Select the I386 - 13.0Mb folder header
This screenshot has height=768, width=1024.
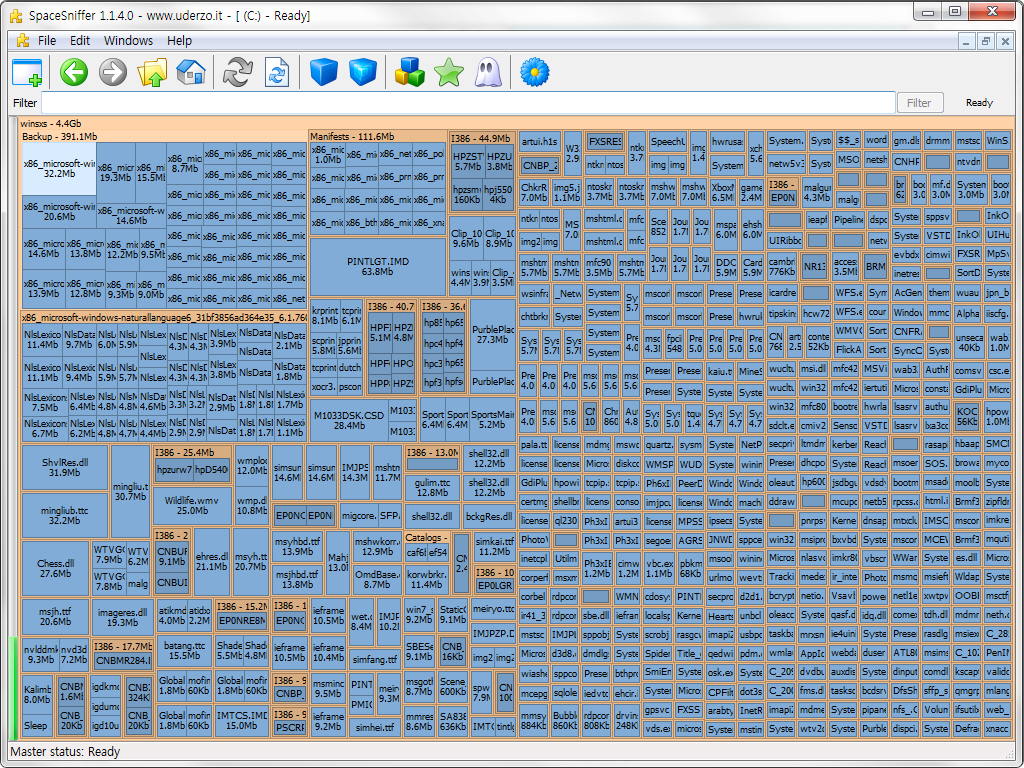pyautogui.click(x=432, y=452)
